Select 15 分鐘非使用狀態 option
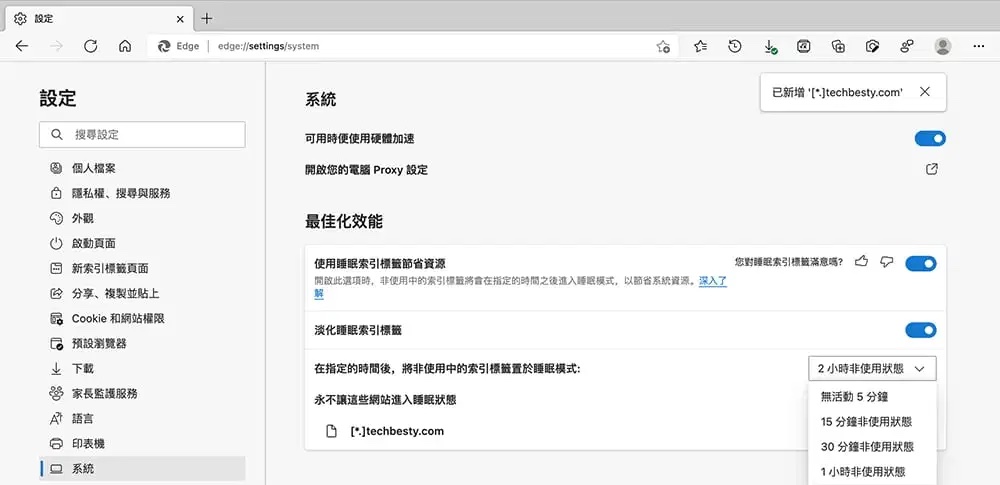Image resolution: width=1000 pixels, height=485 pixels. [x=872, y=421]
